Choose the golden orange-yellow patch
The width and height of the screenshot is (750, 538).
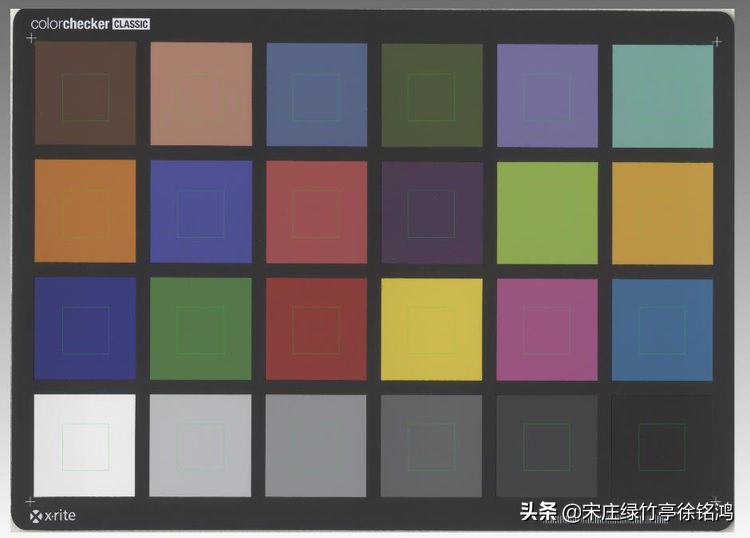[662, 213]
